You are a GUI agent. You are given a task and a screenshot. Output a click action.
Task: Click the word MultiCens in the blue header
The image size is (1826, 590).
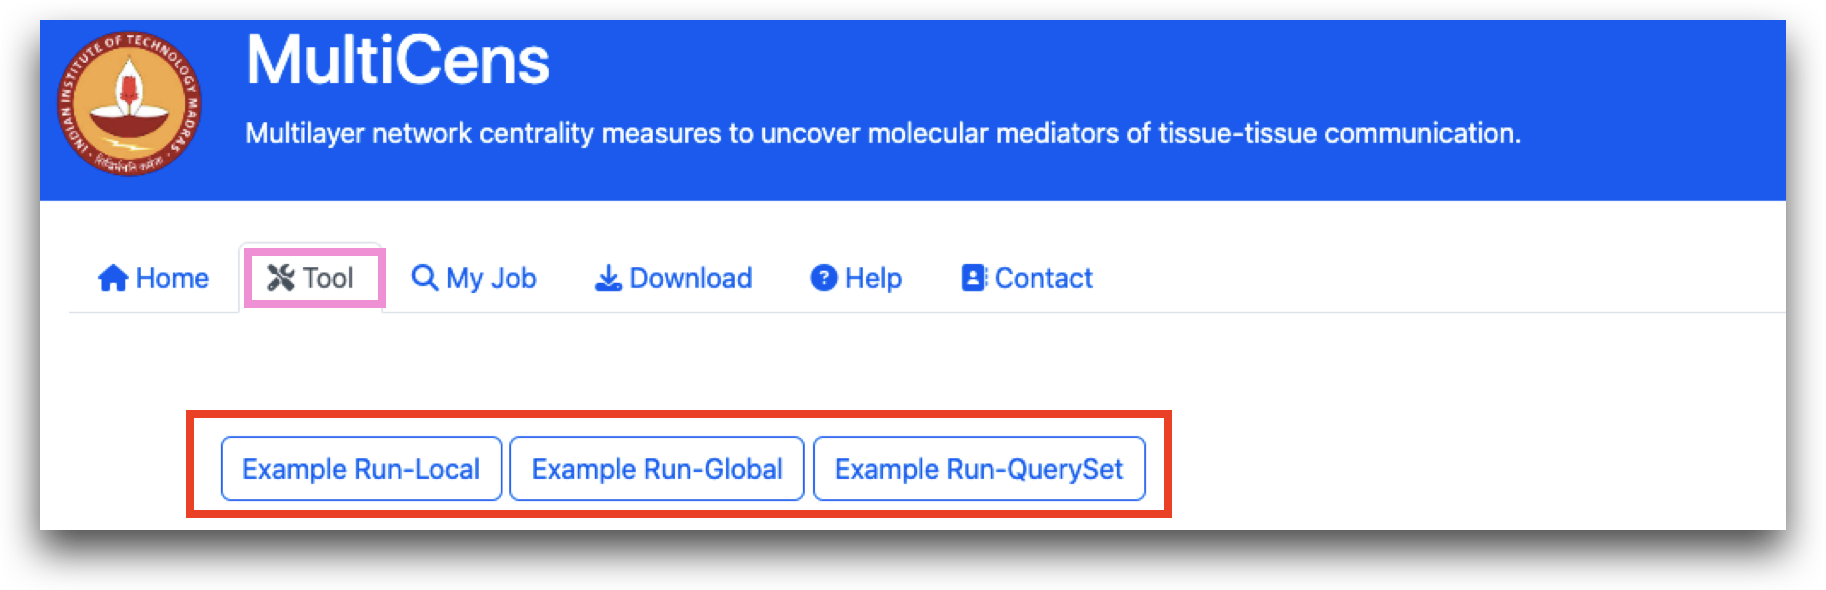tap(398, 60)
